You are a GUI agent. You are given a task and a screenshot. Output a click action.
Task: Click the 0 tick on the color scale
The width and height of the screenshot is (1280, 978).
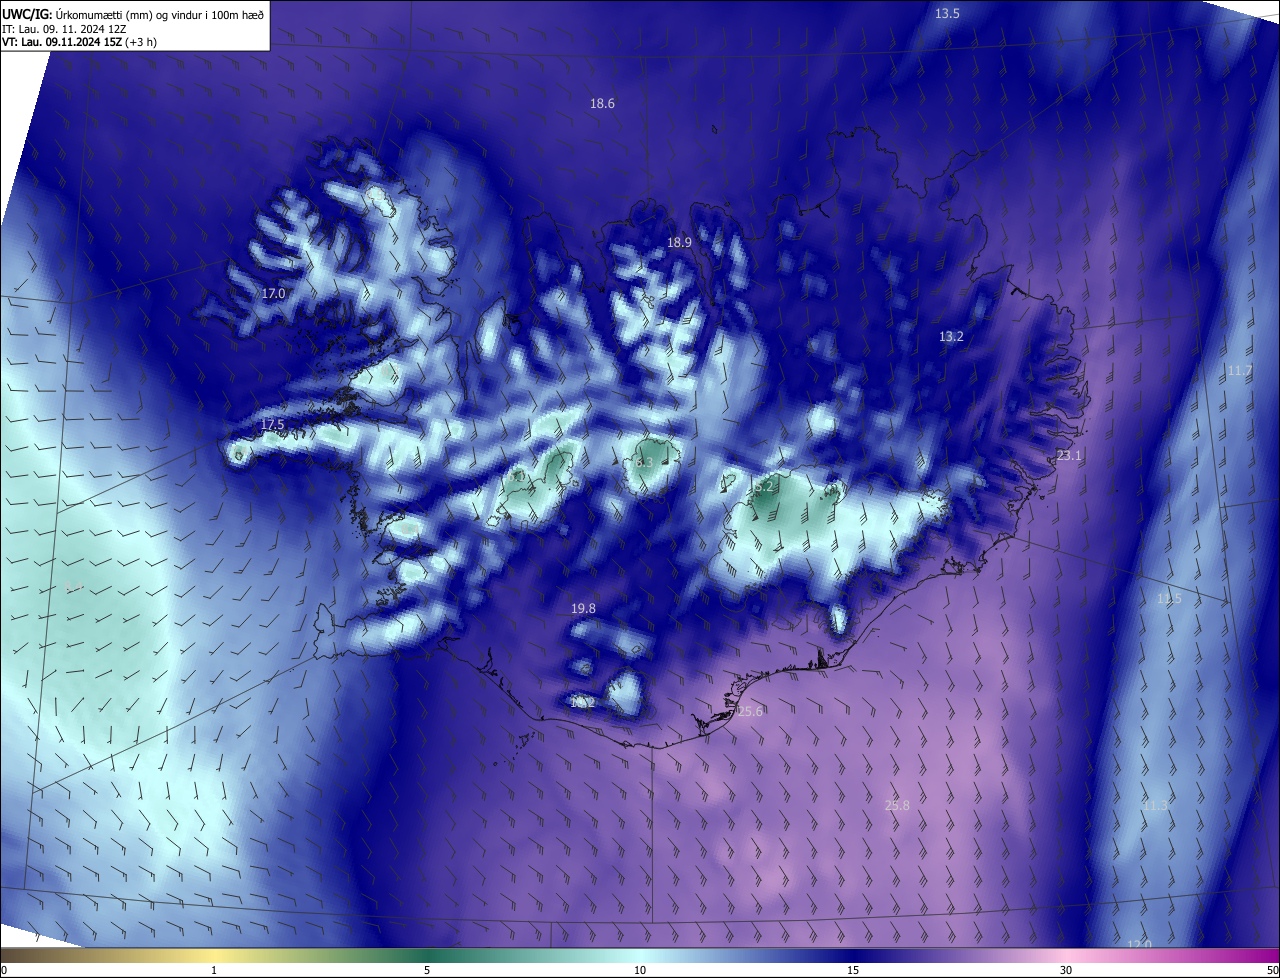pos(4,971)
